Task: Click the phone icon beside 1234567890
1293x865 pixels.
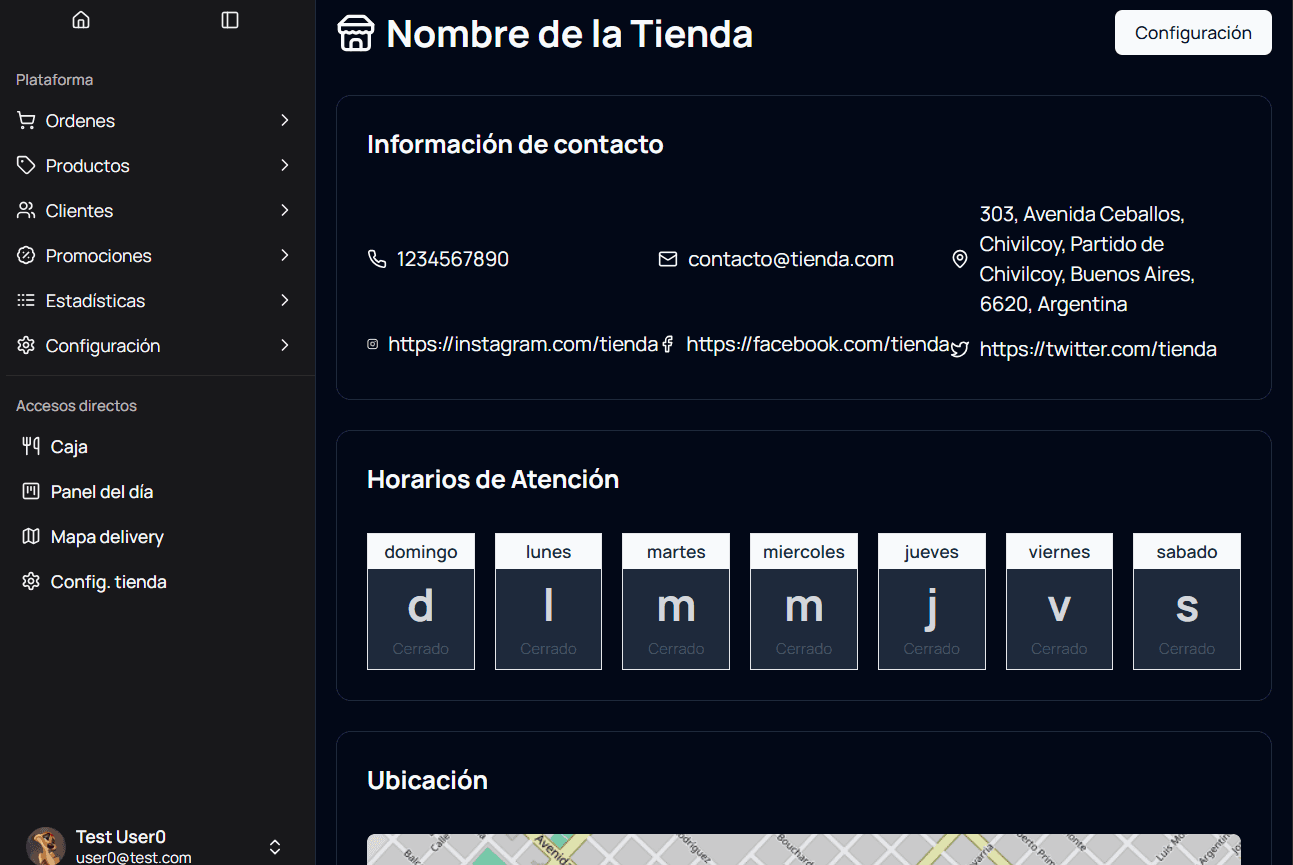Action: coord(377,259)
